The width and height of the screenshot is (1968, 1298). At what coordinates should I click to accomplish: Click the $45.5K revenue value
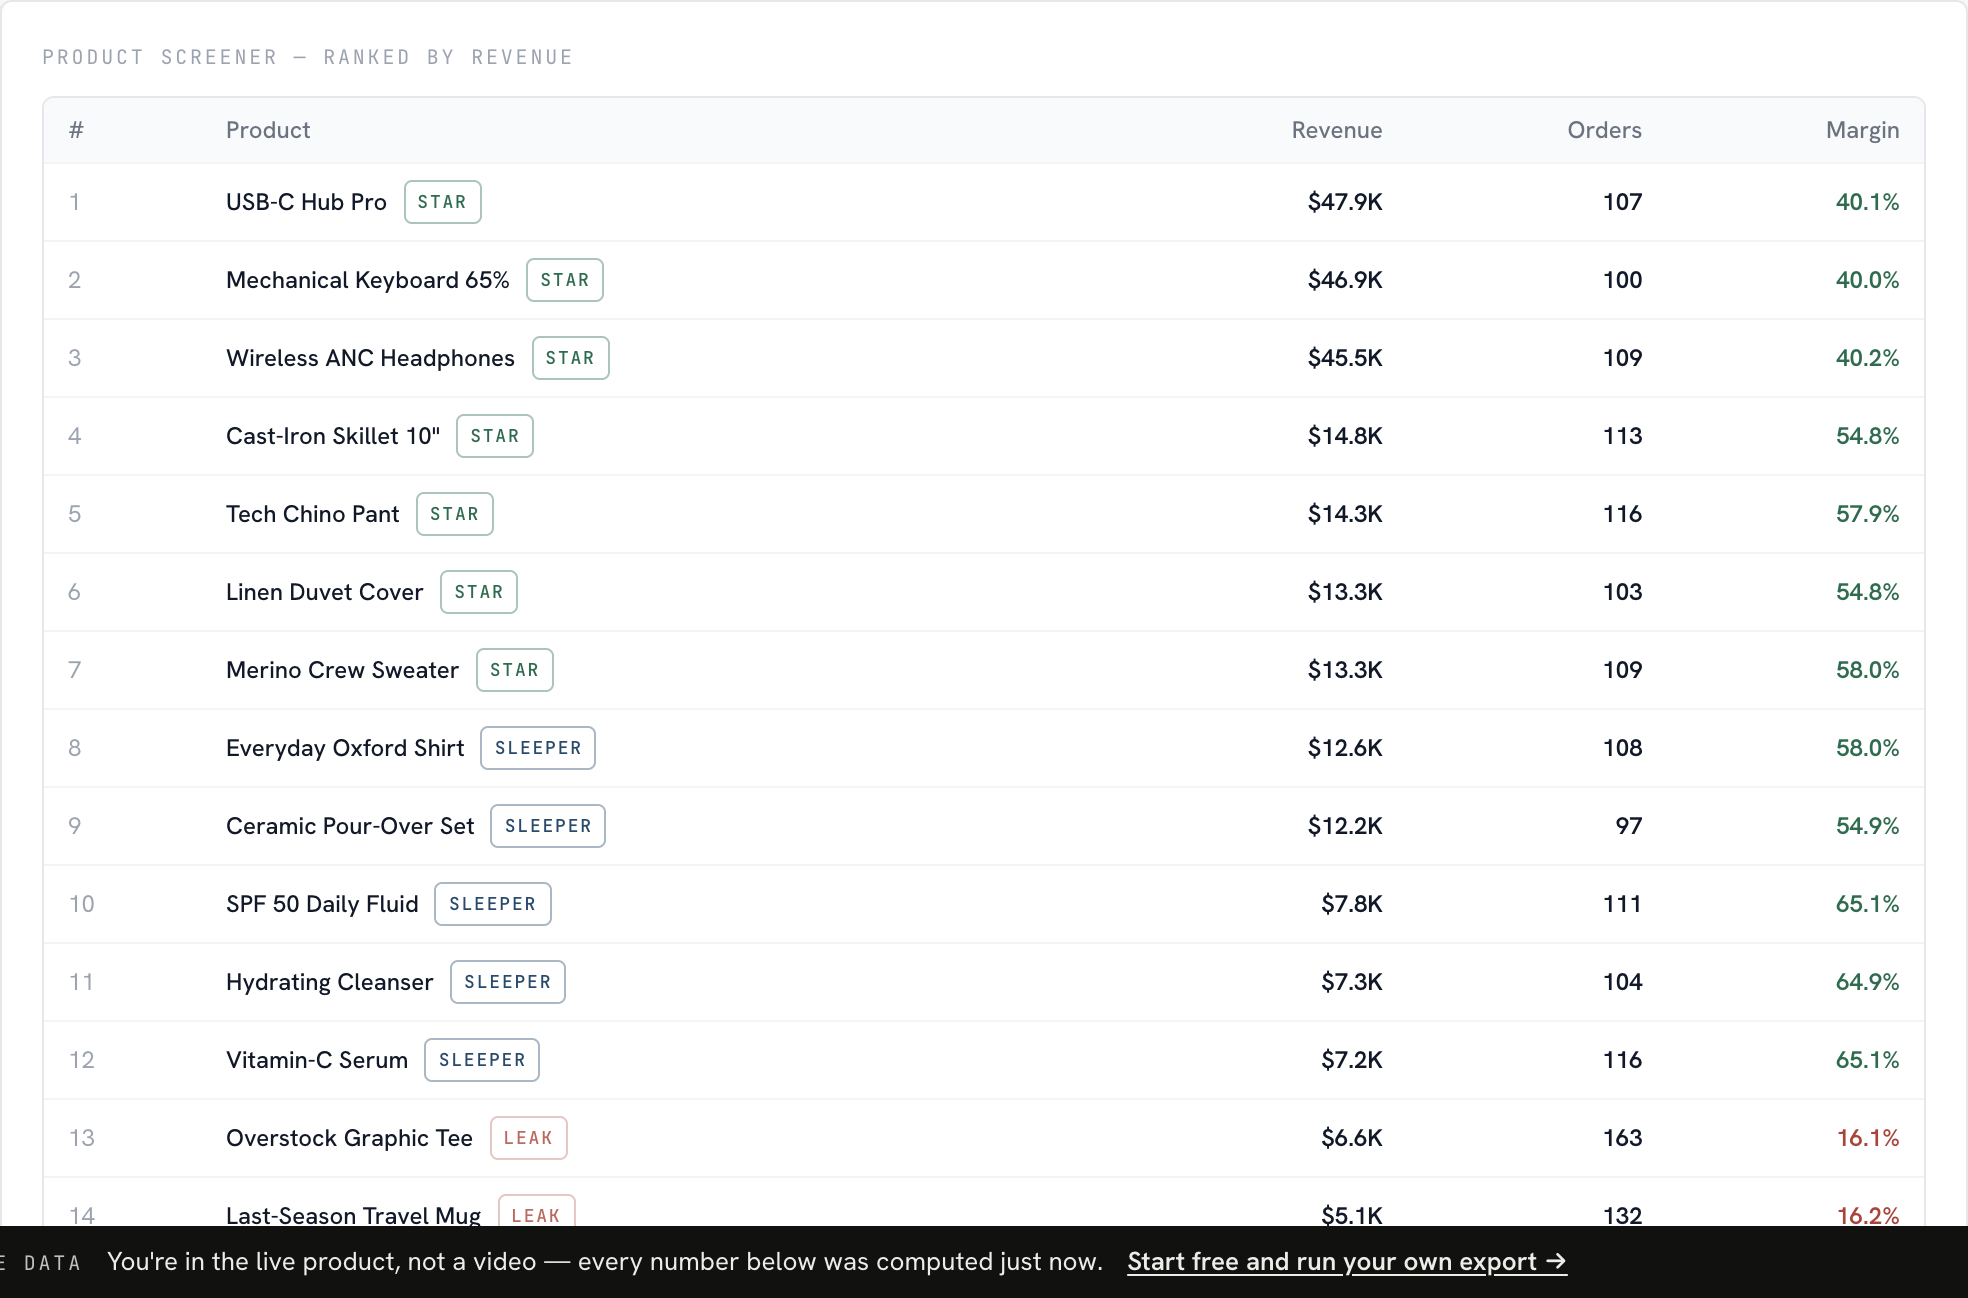pos(1345,358)
